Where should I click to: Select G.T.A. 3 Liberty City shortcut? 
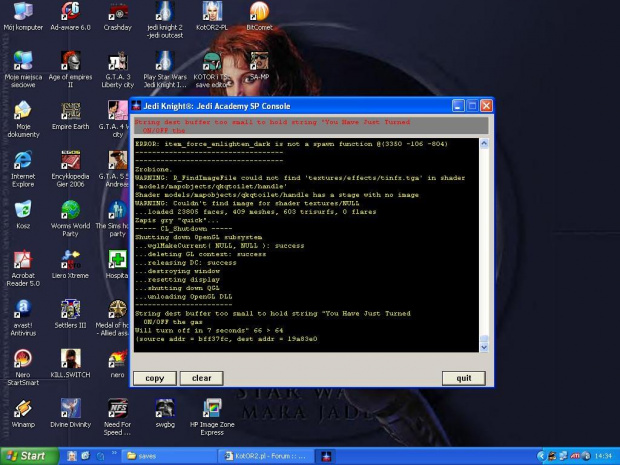point(117,70)
